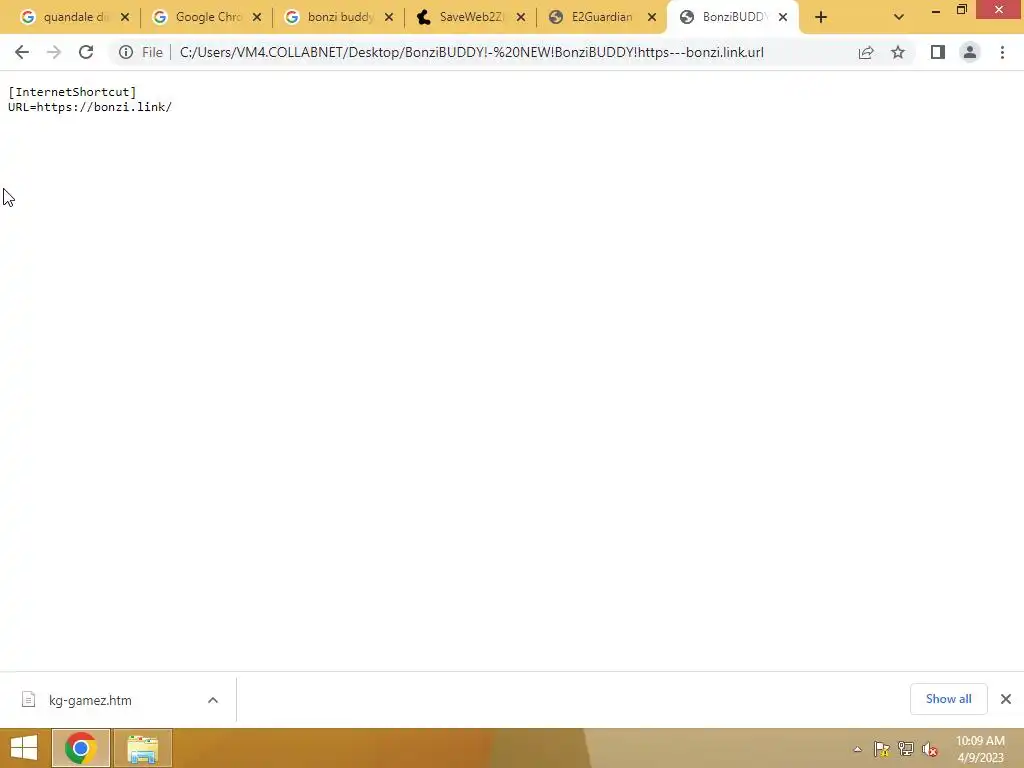Click Show all downloads button
This screenshot has width=1024, height=768.
coord(948,699)
